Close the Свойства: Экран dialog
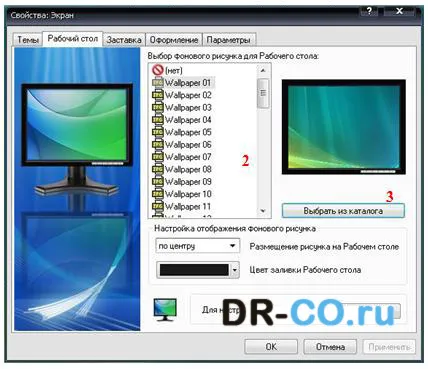This screenshot has height=369, width=428. [x=399, y=11]
